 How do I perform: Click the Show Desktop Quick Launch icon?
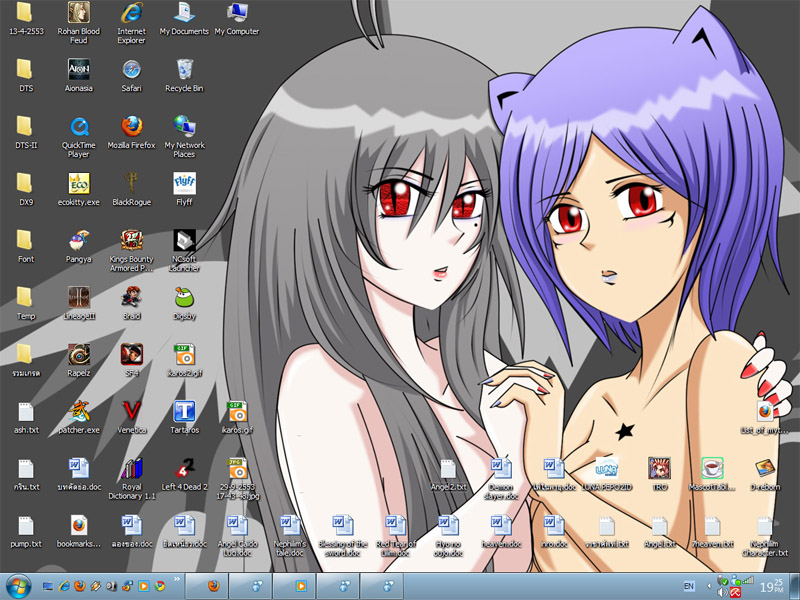tap(48, 586)
